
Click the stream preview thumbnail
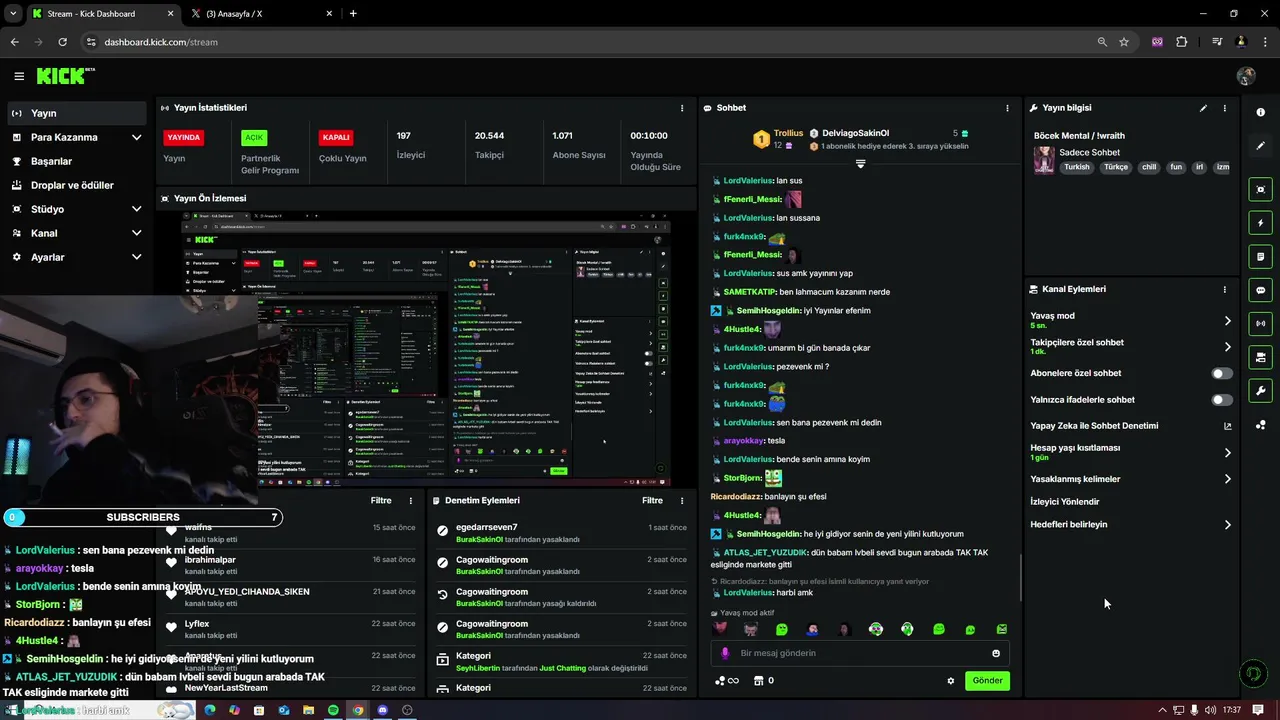(x=426, y=350)
